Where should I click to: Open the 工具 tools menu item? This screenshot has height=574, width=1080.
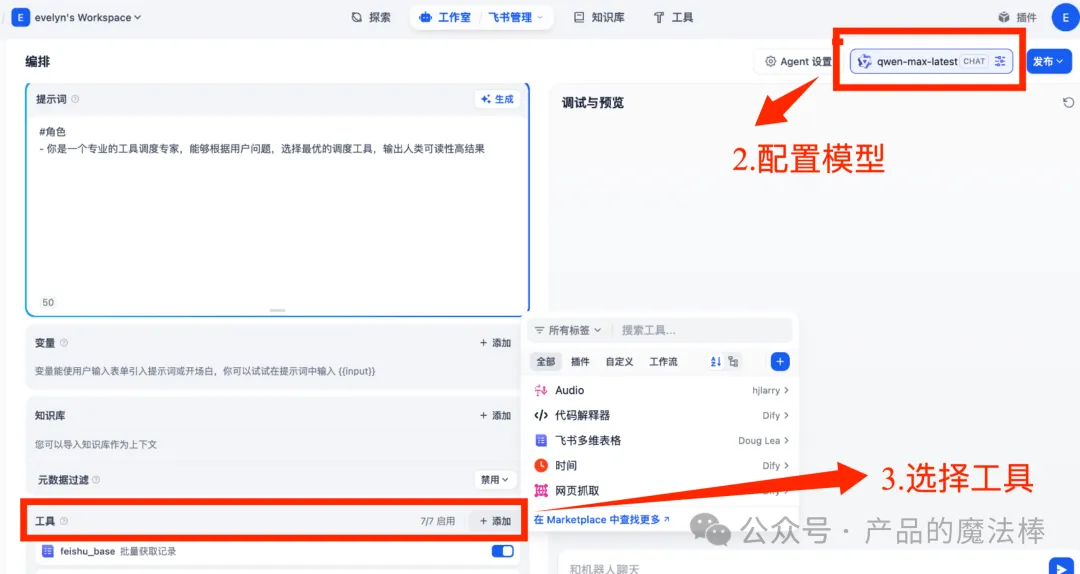click(674, 17)
